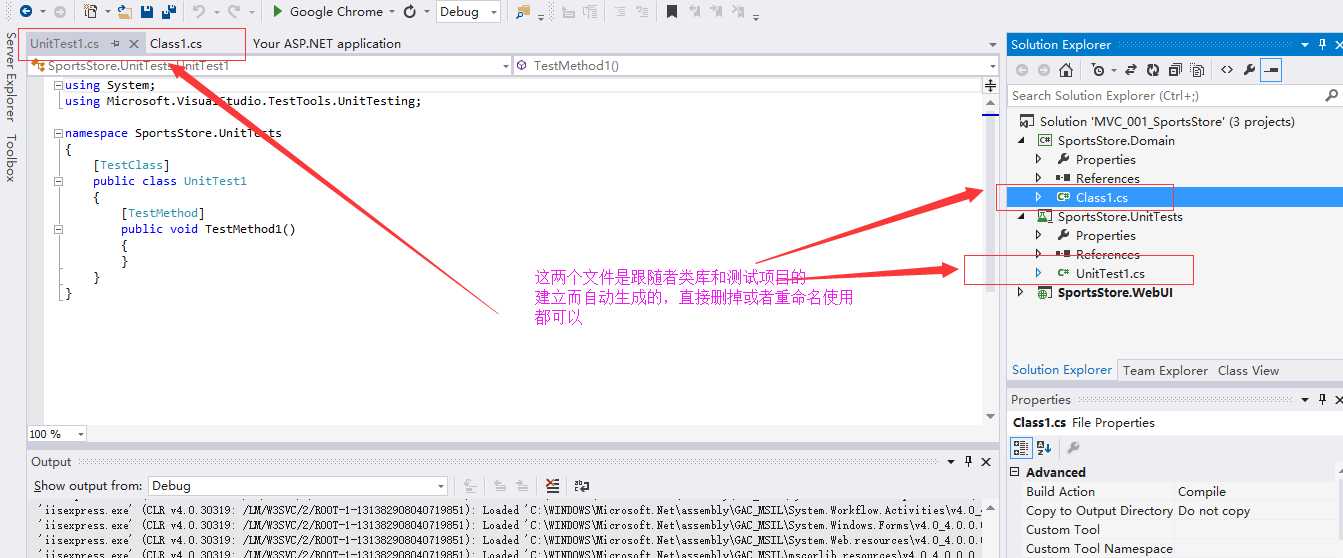Toggle a bookmark with the bookmark icon
The image size is (1343, 558).
[x=672, y=12]
